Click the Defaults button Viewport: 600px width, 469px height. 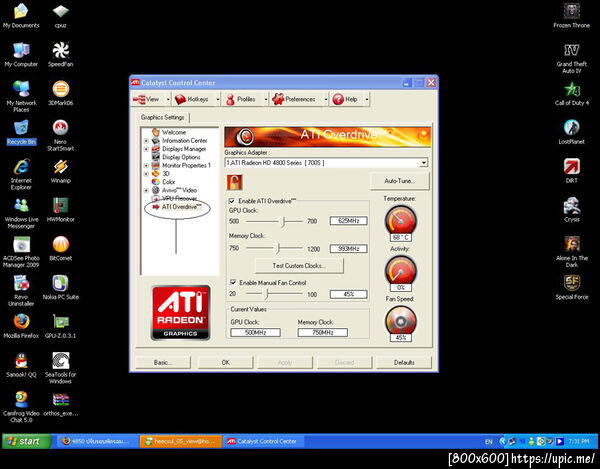[x=404, y=362]
